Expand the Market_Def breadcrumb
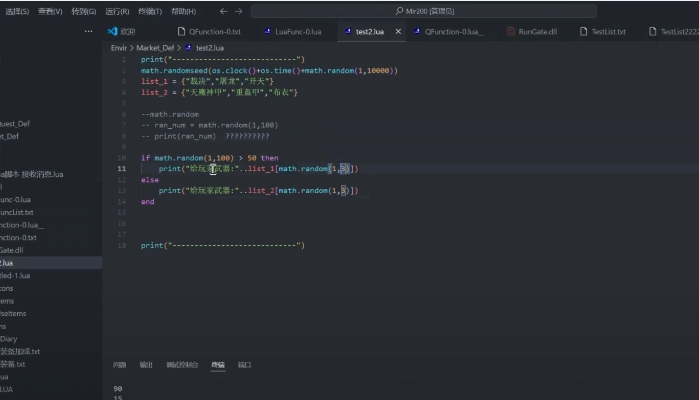Image resolution: width=699 pixels, height=400 pixels. pos(155,47)
